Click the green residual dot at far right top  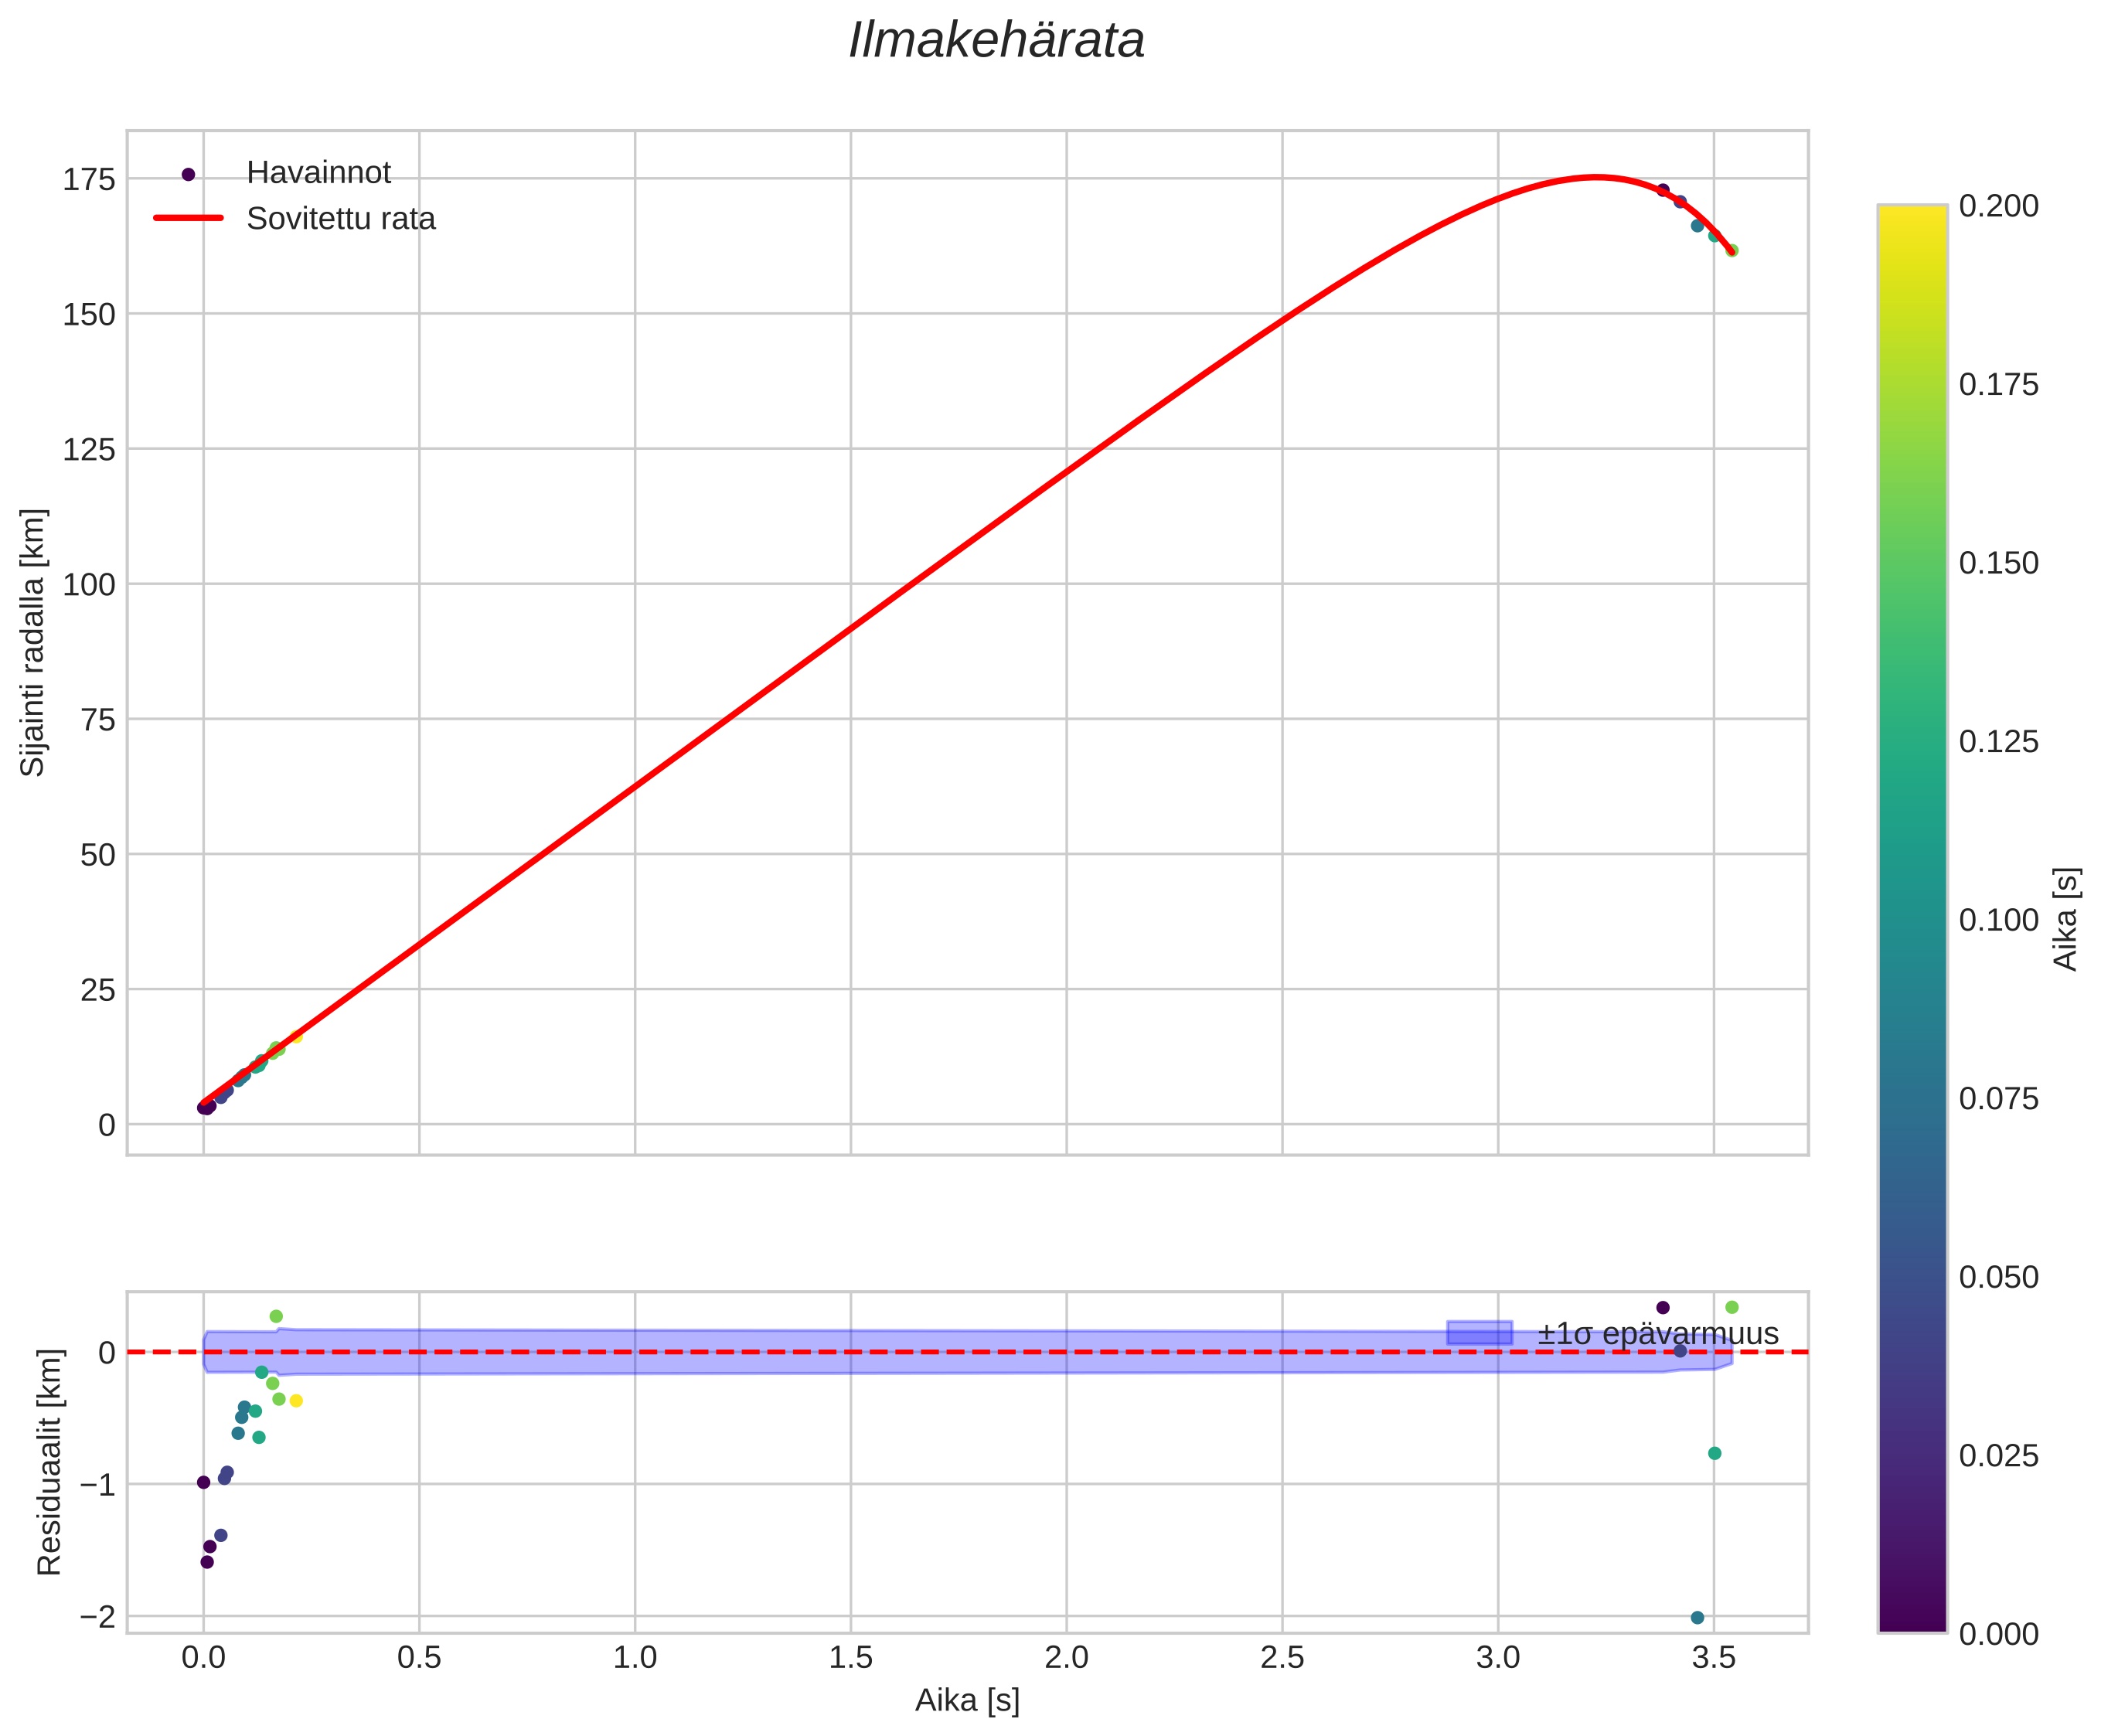point(1732,1307)
